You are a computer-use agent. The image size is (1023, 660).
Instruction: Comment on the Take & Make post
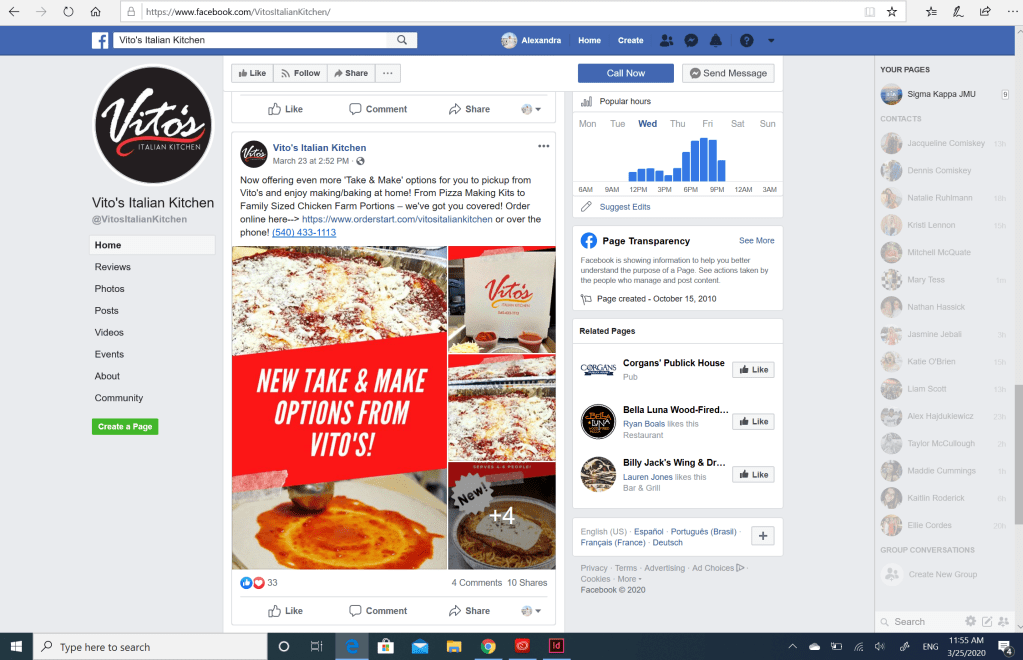(378, 611)
